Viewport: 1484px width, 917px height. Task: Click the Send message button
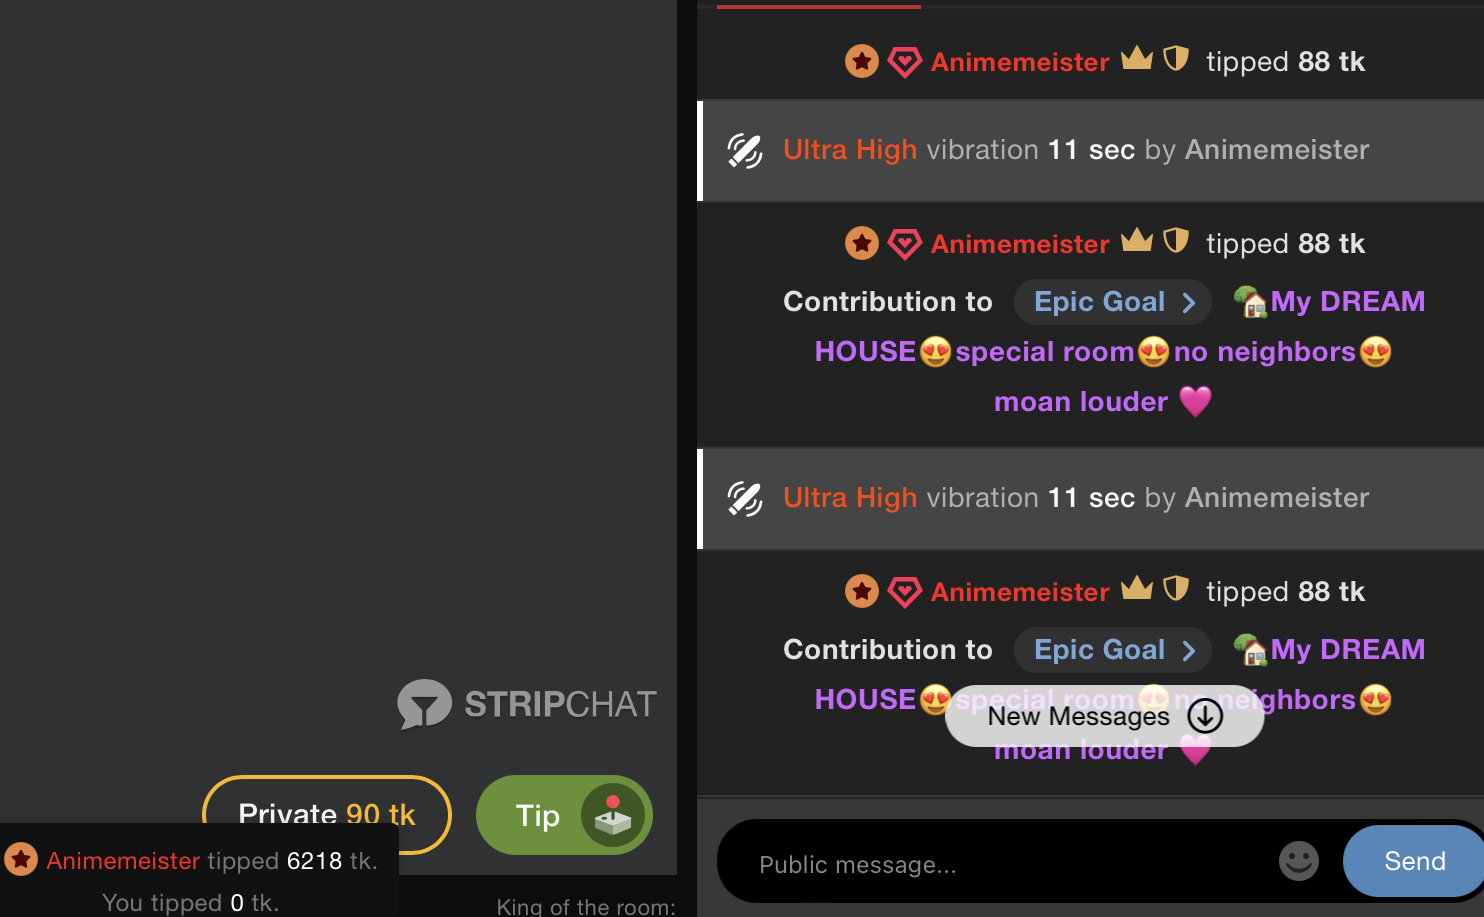click(1413, 861)
